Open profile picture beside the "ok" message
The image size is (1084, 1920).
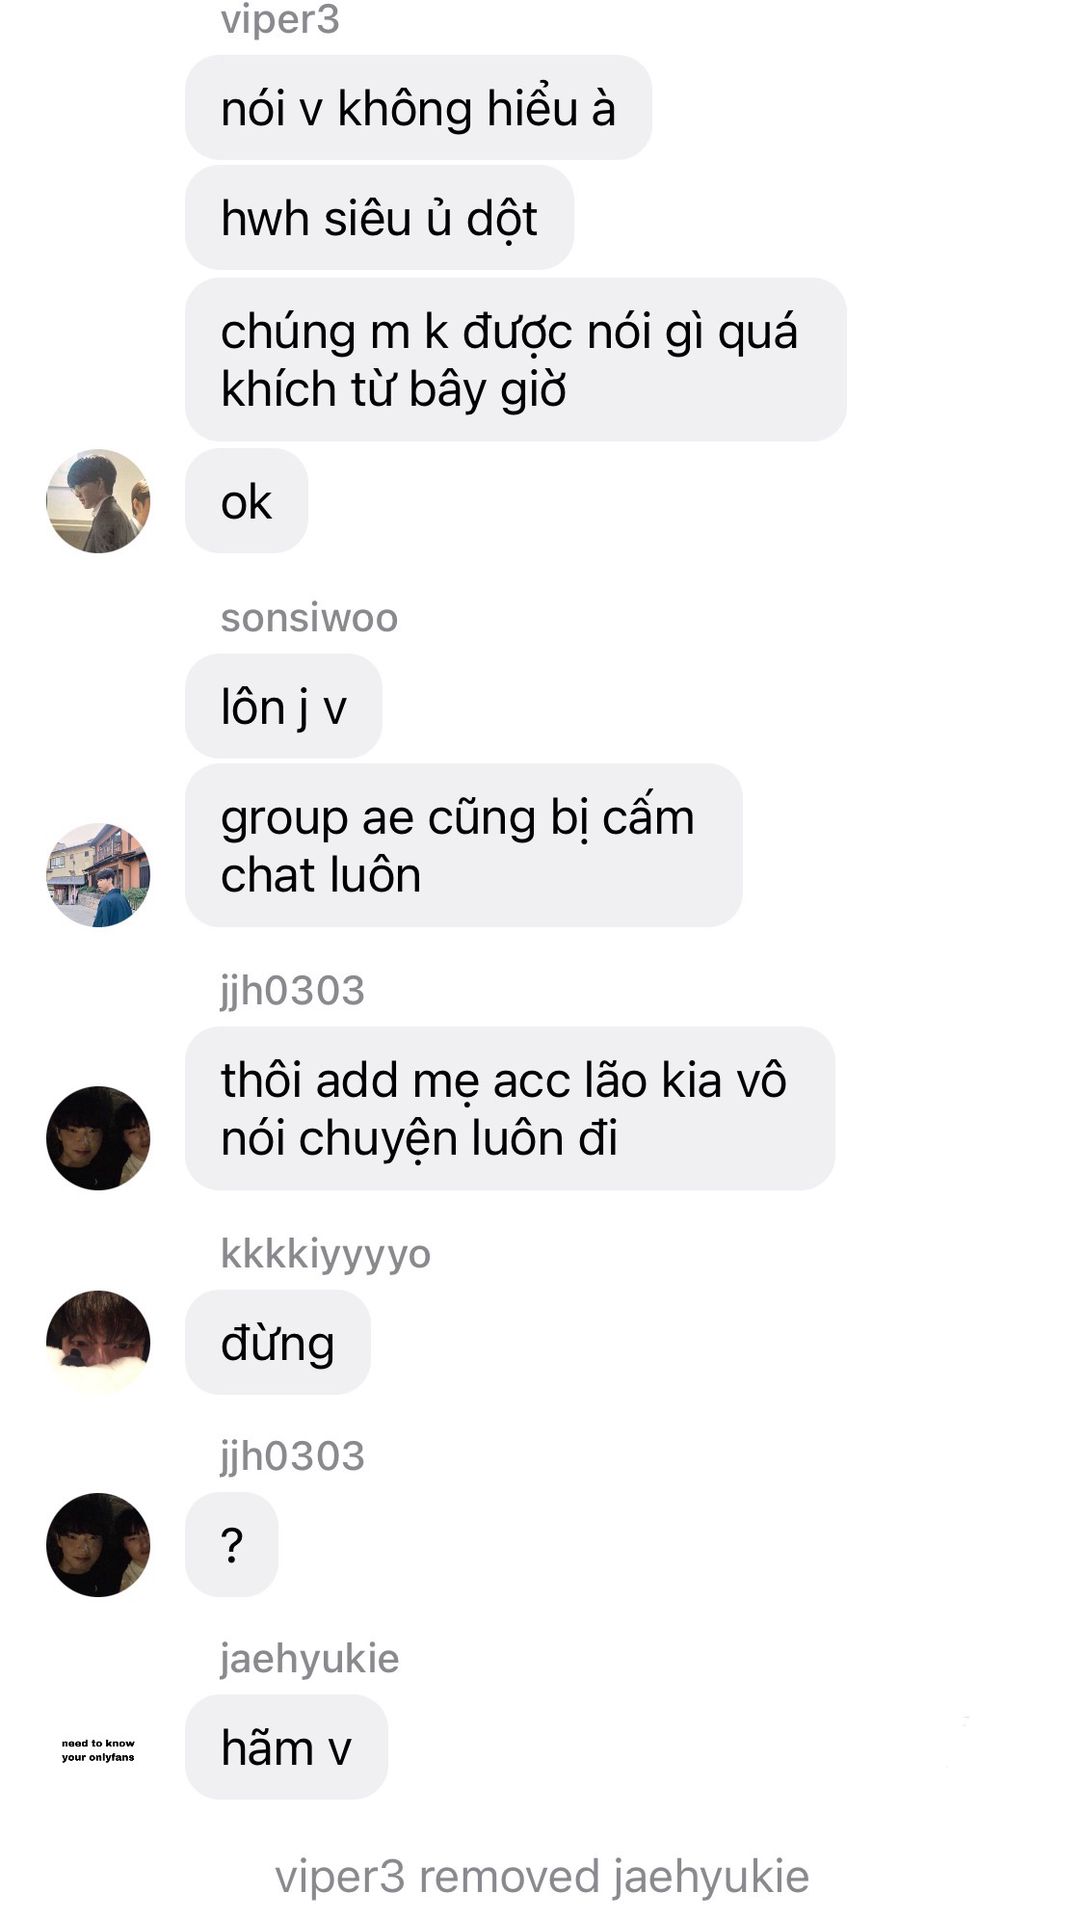coord(98,501)
